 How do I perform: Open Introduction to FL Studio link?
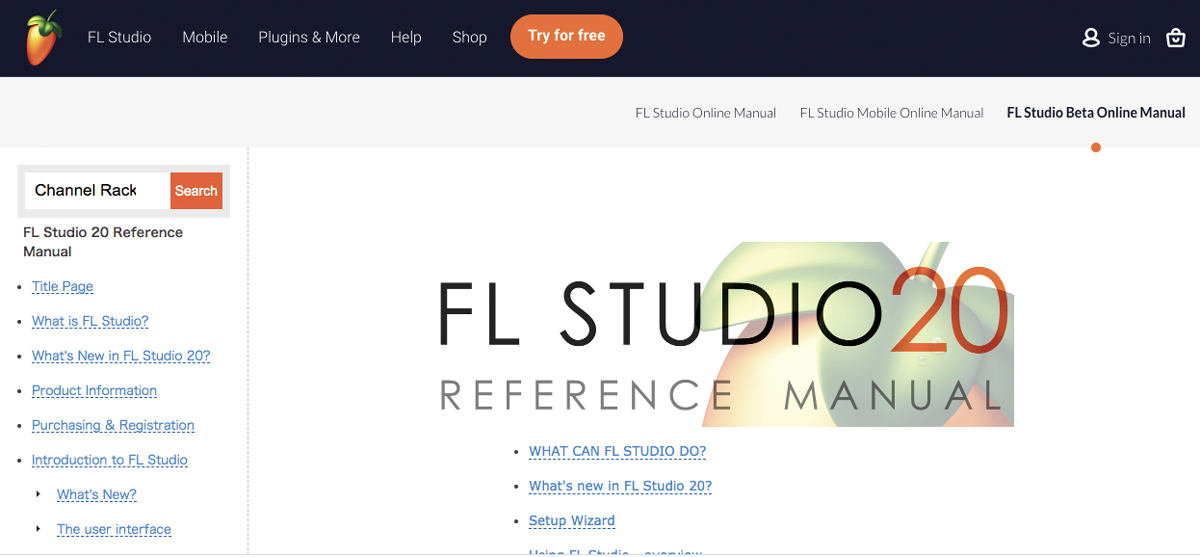click(109, 460)
